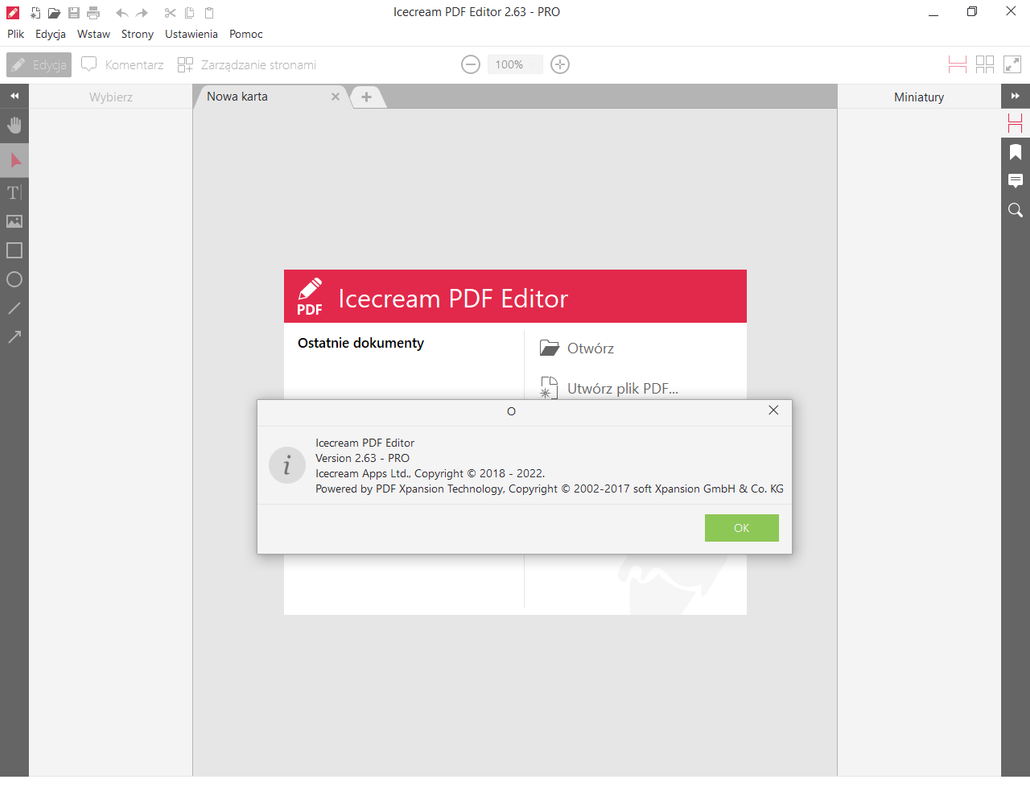The height and width of the screenshot is (800, 1030).
Task: Click the new document icon in title bar
Action: tap(35, 12)
